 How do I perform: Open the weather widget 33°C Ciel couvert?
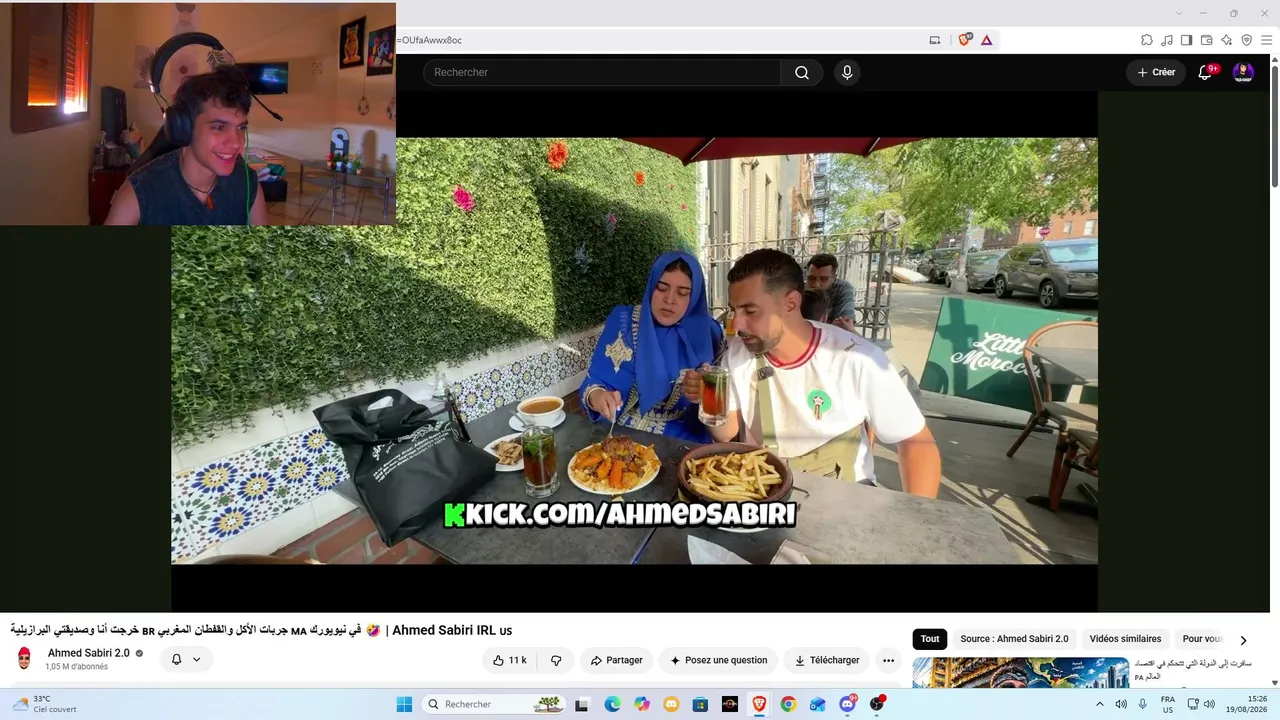click(45, 704)
